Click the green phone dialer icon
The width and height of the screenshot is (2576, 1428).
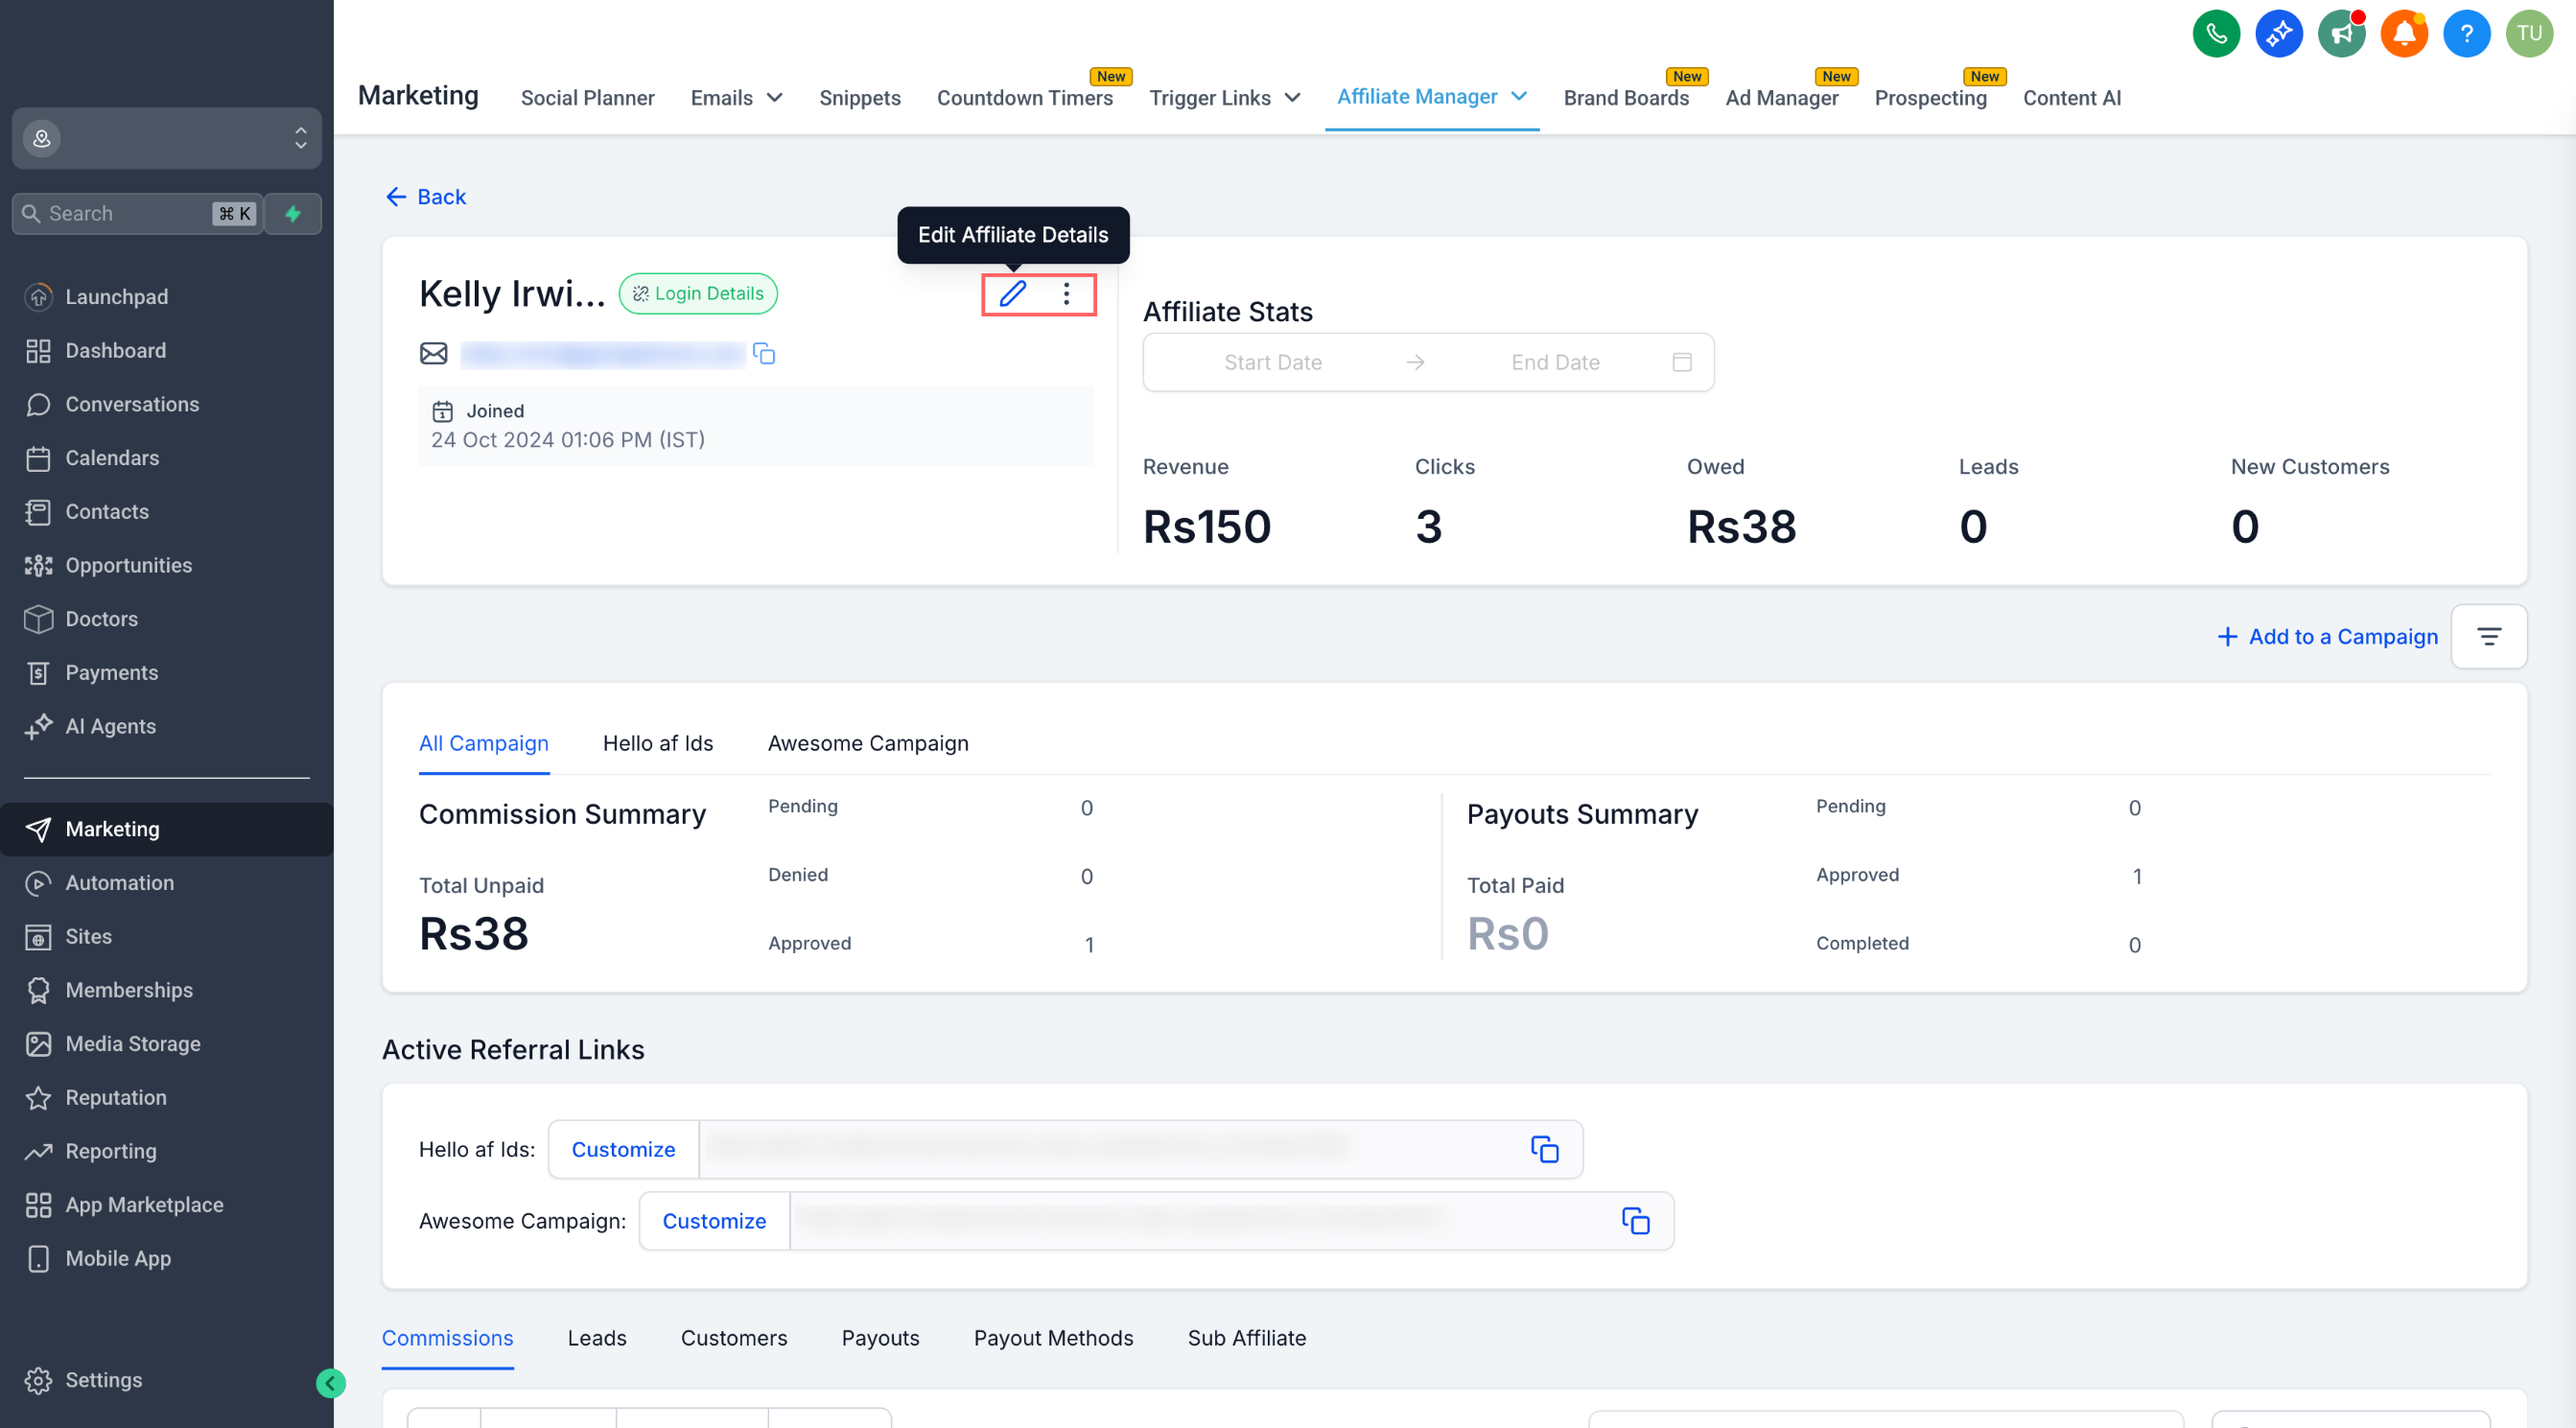[2215, 34]
